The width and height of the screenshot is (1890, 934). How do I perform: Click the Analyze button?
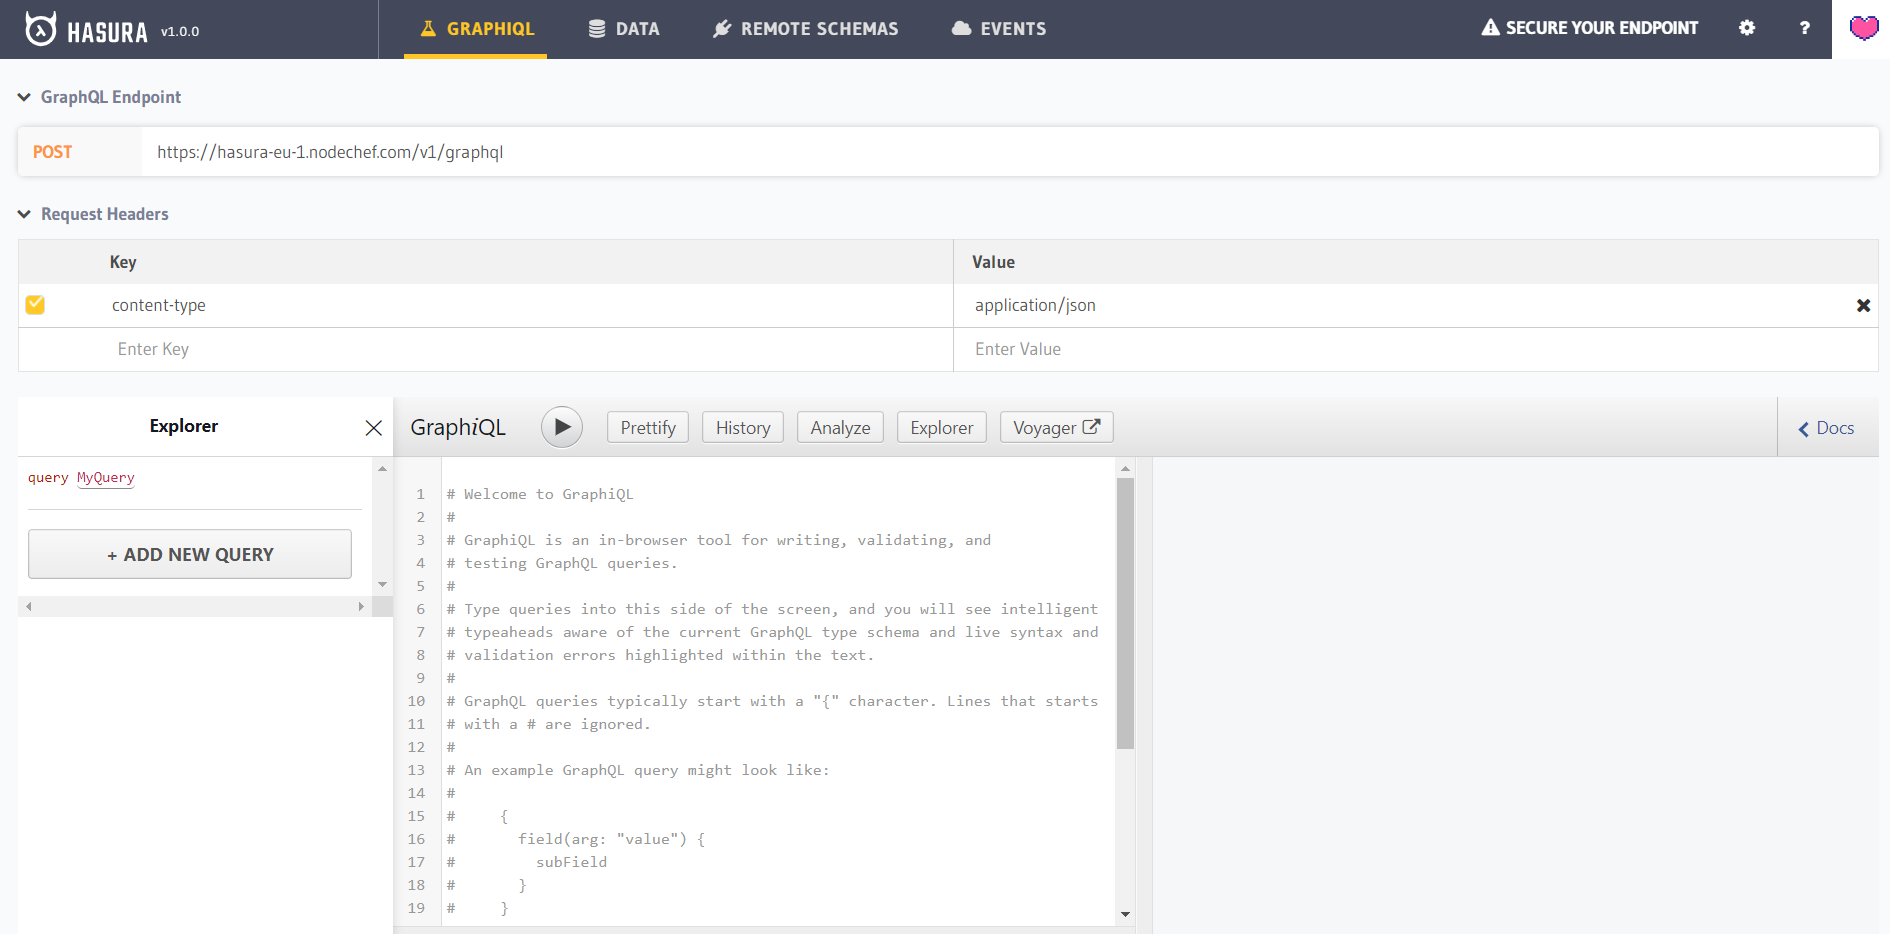[840, 427]
